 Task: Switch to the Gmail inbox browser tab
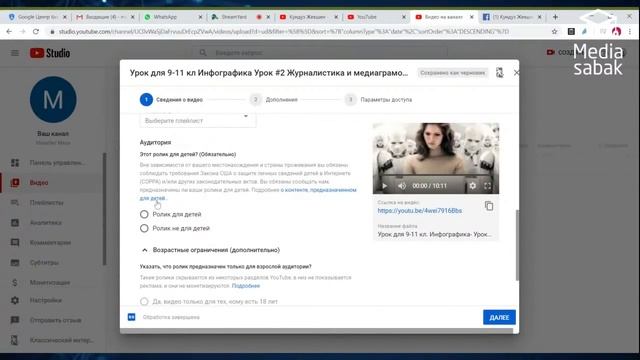point(104,17)
